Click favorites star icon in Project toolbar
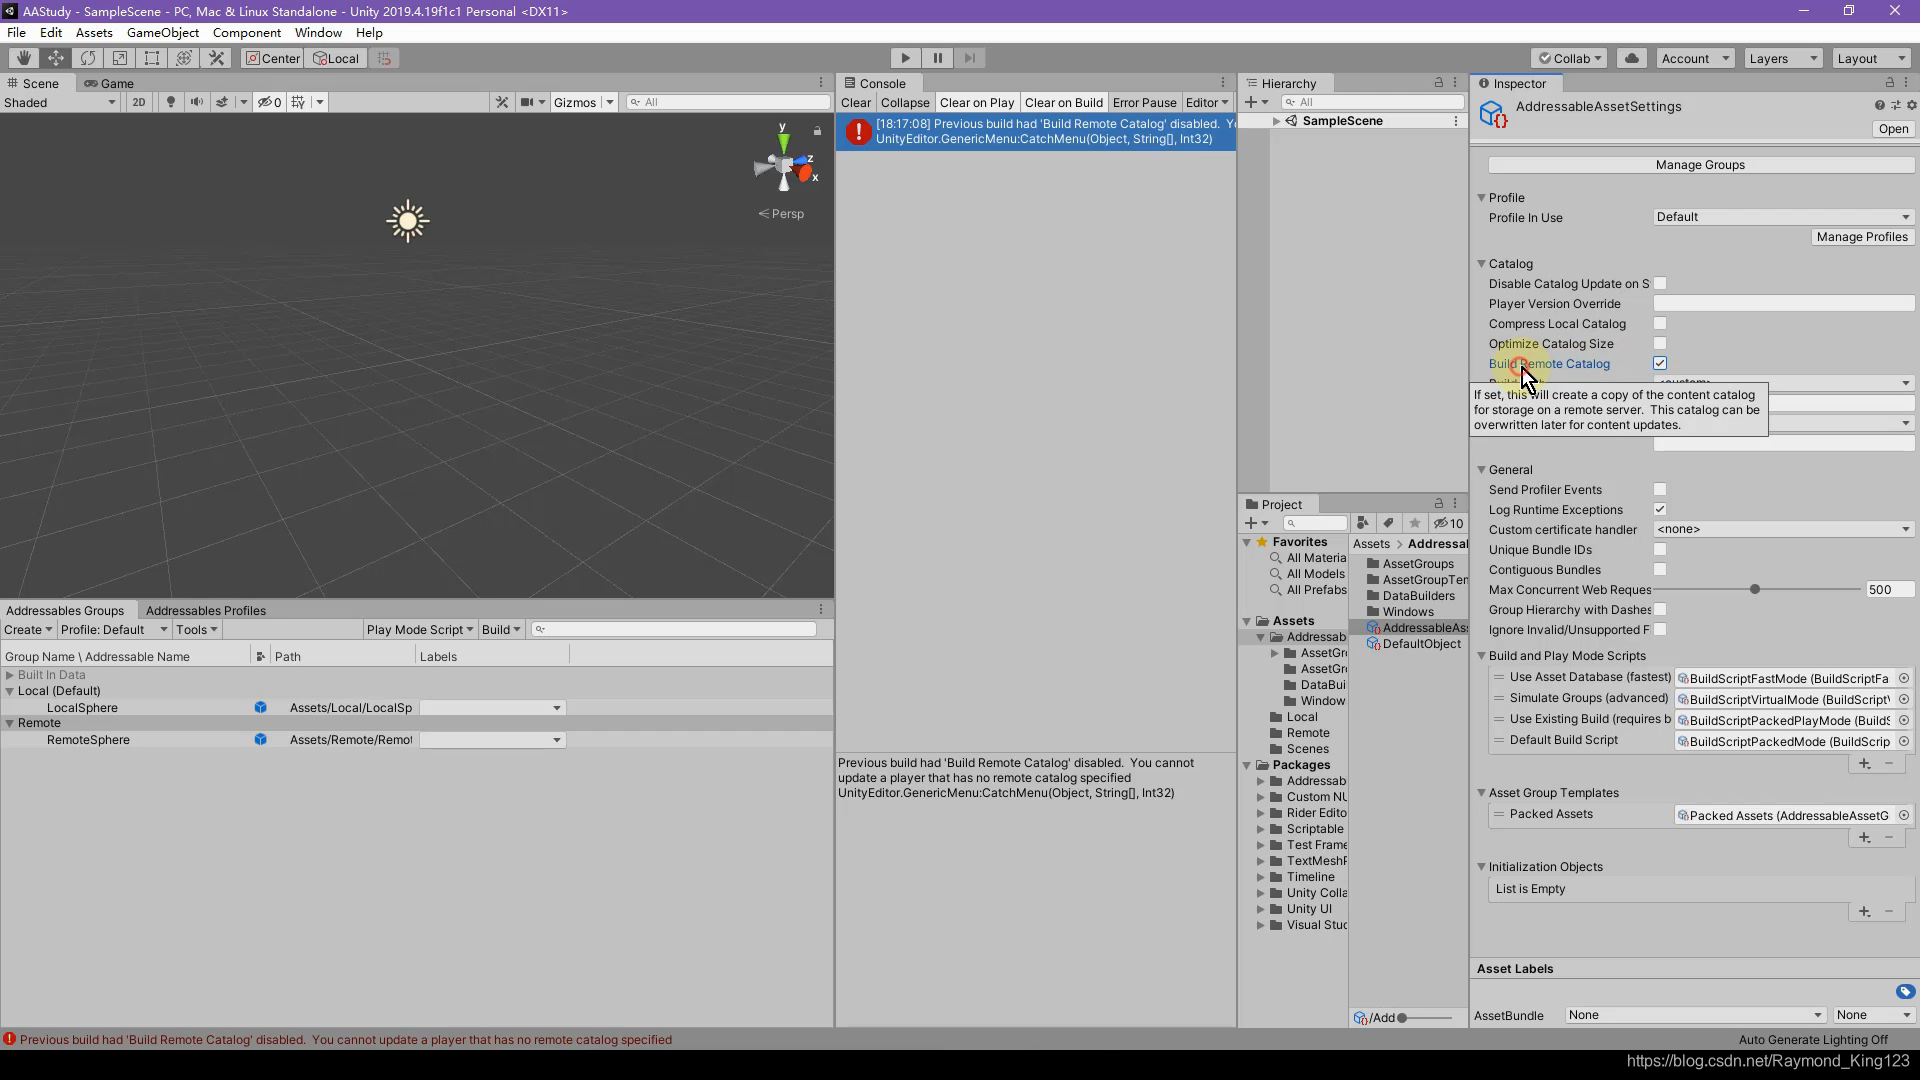 [x=1414, y=523]
